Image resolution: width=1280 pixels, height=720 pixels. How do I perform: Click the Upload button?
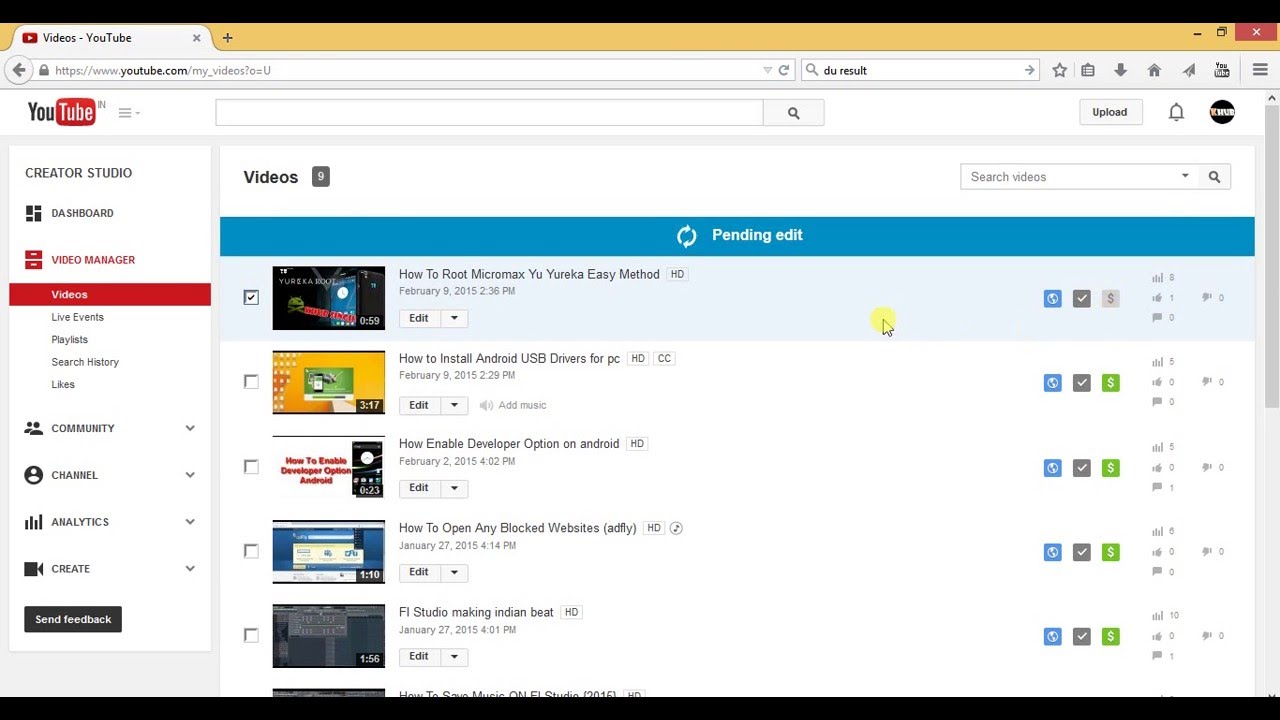tap(1109, 112)
